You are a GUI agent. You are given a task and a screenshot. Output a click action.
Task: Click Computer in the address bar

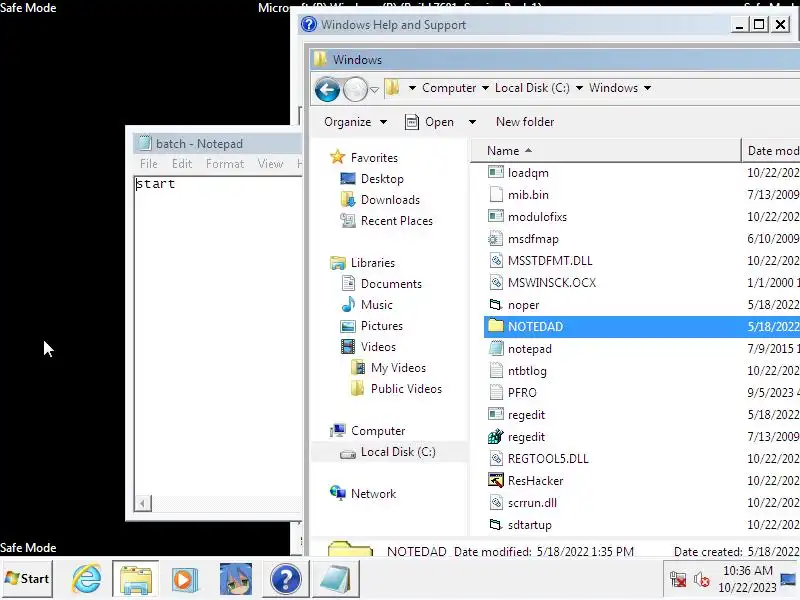[448, 88]
